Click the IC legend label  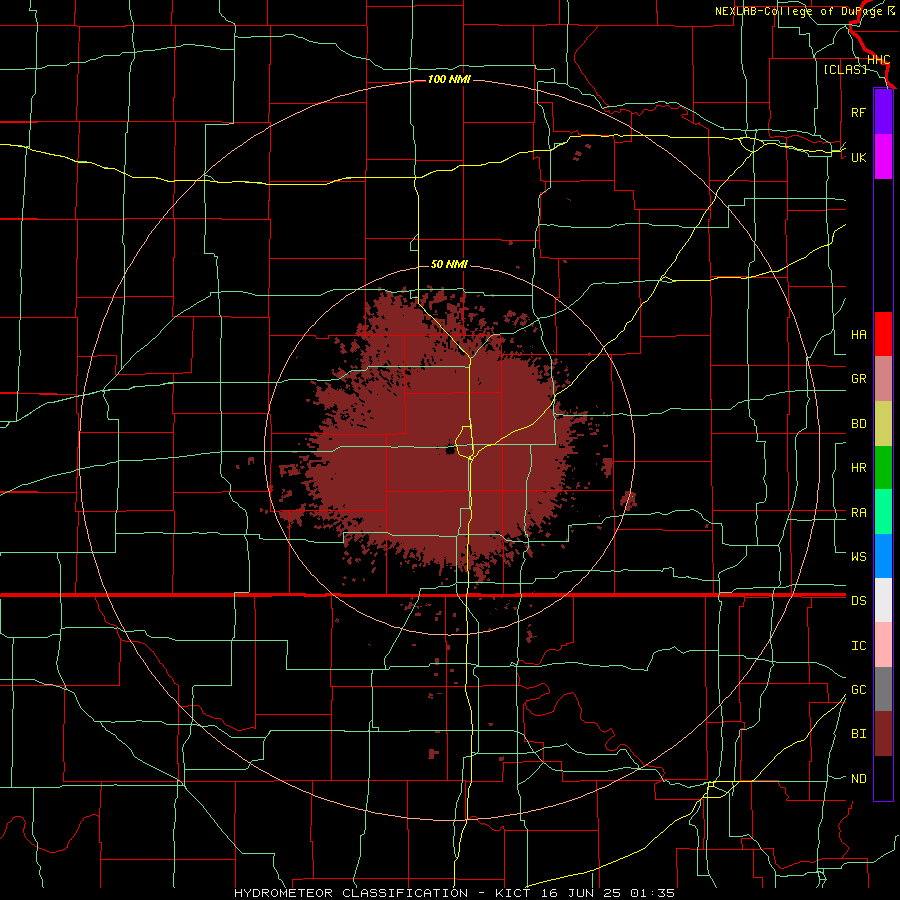[858, 646]
